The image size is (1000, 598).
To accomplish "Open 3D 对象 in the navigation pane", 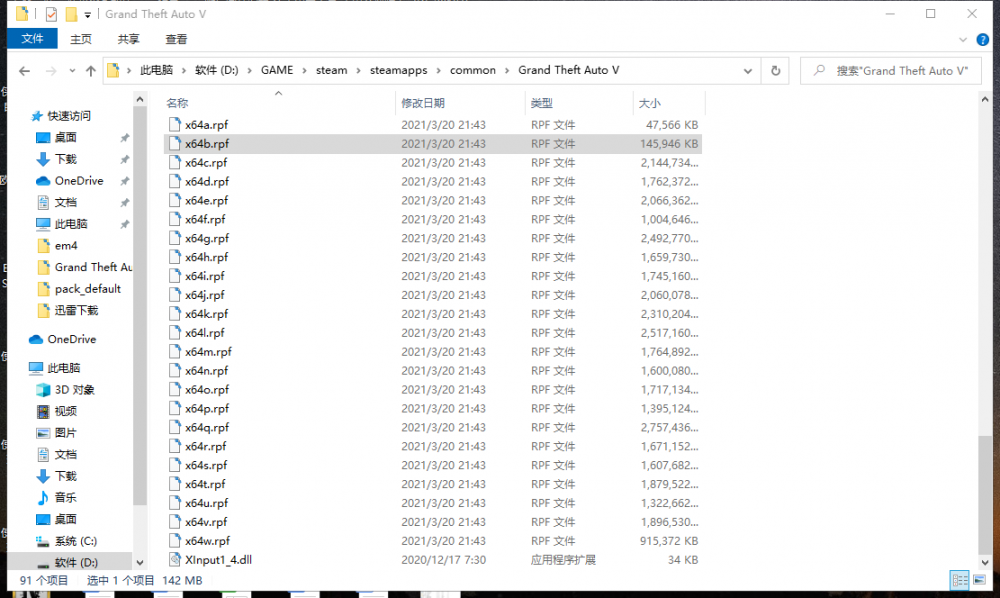I will [74, 390].
